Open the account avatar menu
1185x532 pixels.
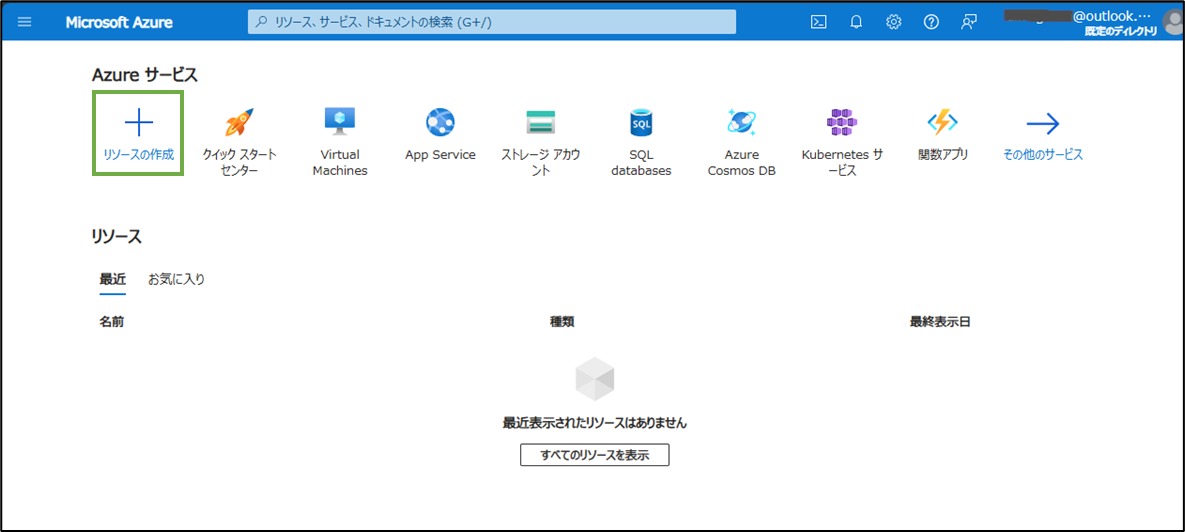click(1176, 22)
